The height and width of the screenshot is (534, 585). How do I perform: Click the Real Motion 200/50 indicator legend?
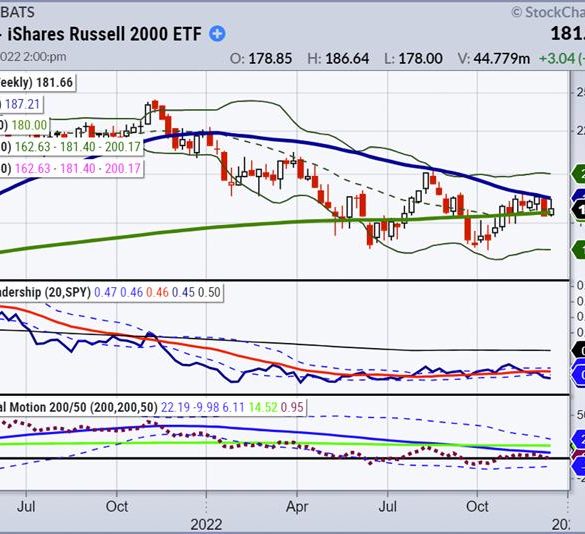point(152,407)
